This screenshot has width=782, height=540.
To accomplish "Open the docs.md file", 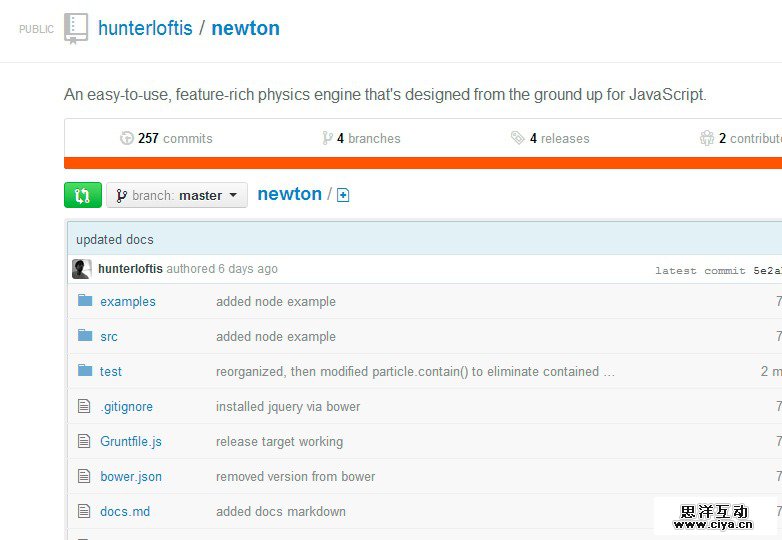I will 125,512.
